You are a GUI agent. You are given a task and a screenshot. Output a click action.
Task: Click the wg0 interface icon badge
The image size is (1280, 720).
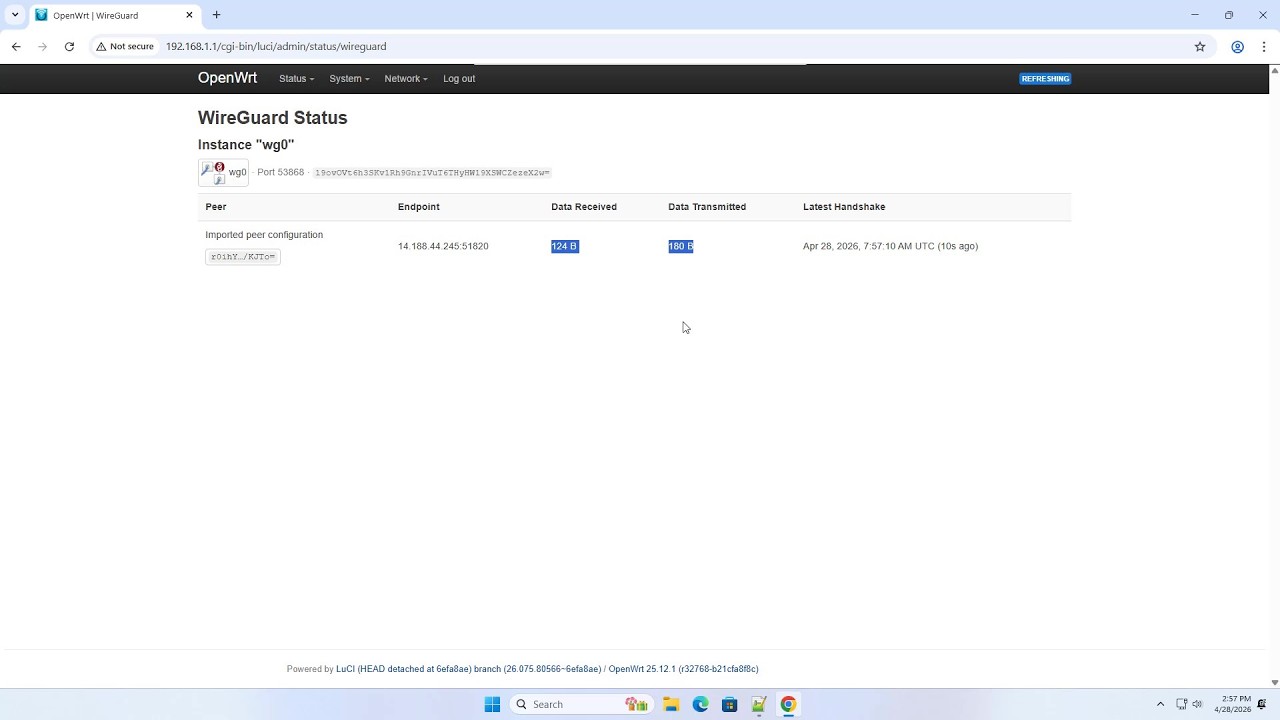[x=223, y=173]
